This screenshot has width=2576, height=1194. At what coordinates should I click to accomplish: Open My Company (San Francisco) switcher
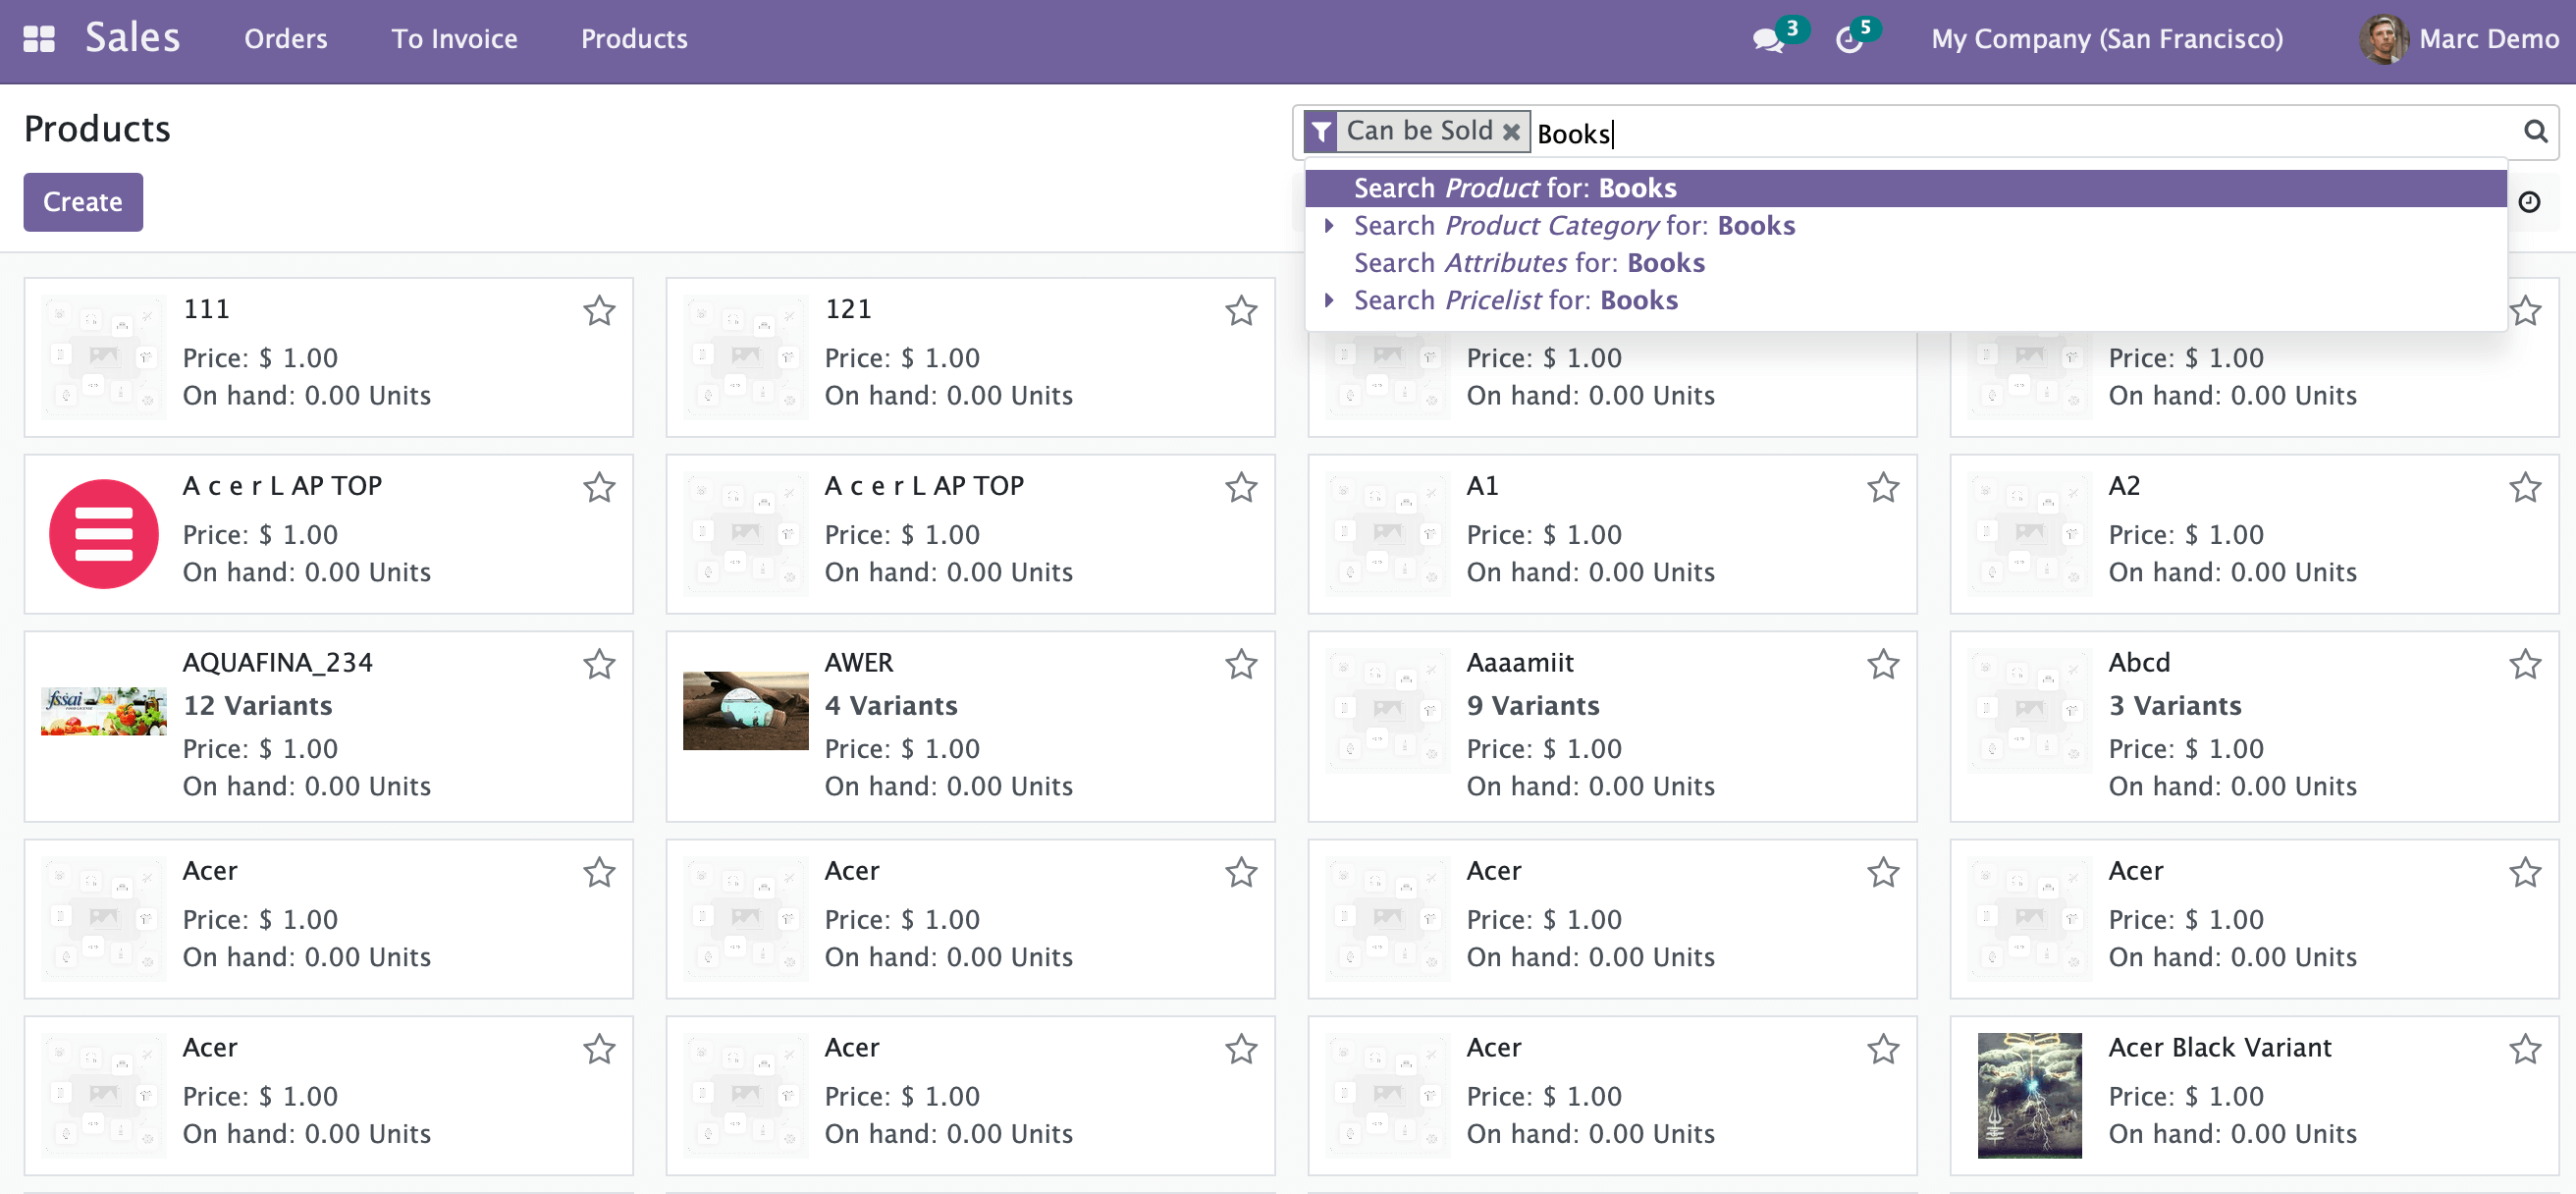2106,39
